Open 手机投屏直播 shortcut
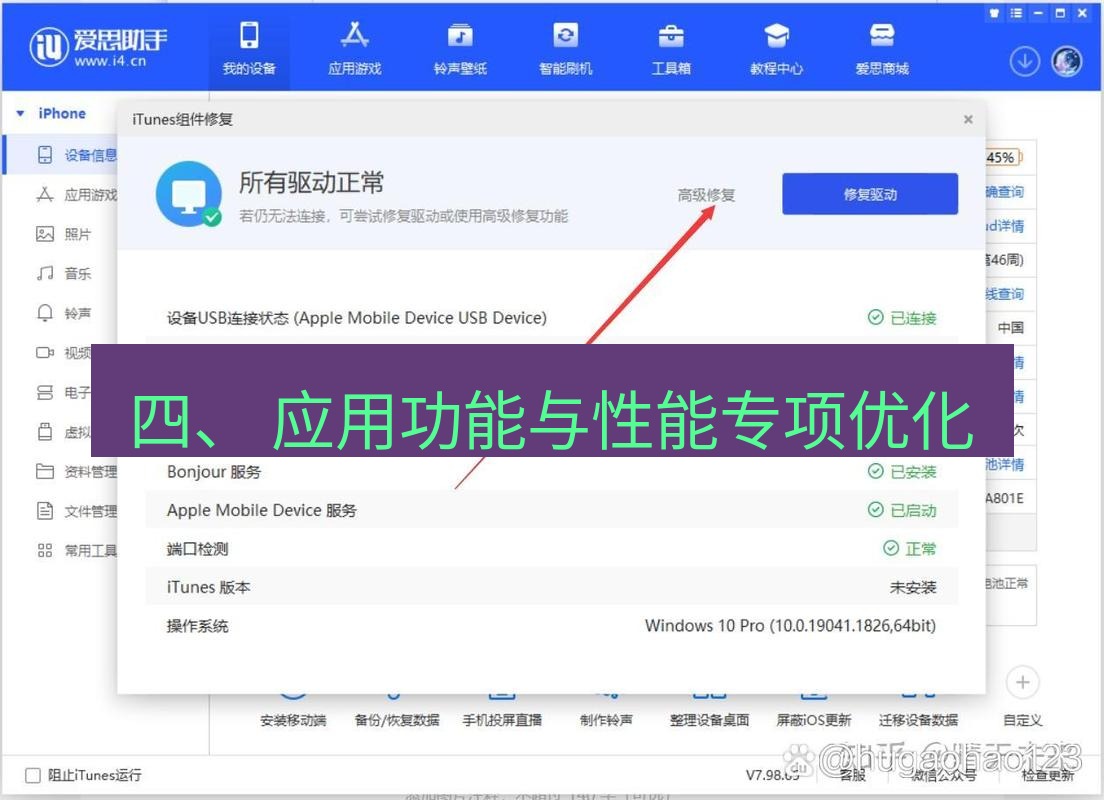The image size is (1104, 800). tap(502, 720)
